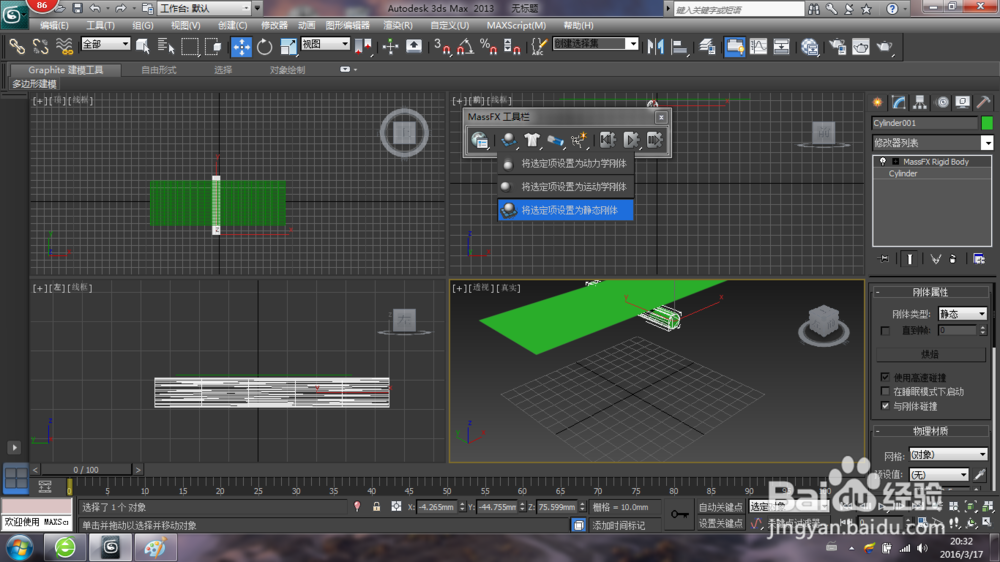Open MAXScript(M) menu

pyautogui.click(x=516, y=26)
